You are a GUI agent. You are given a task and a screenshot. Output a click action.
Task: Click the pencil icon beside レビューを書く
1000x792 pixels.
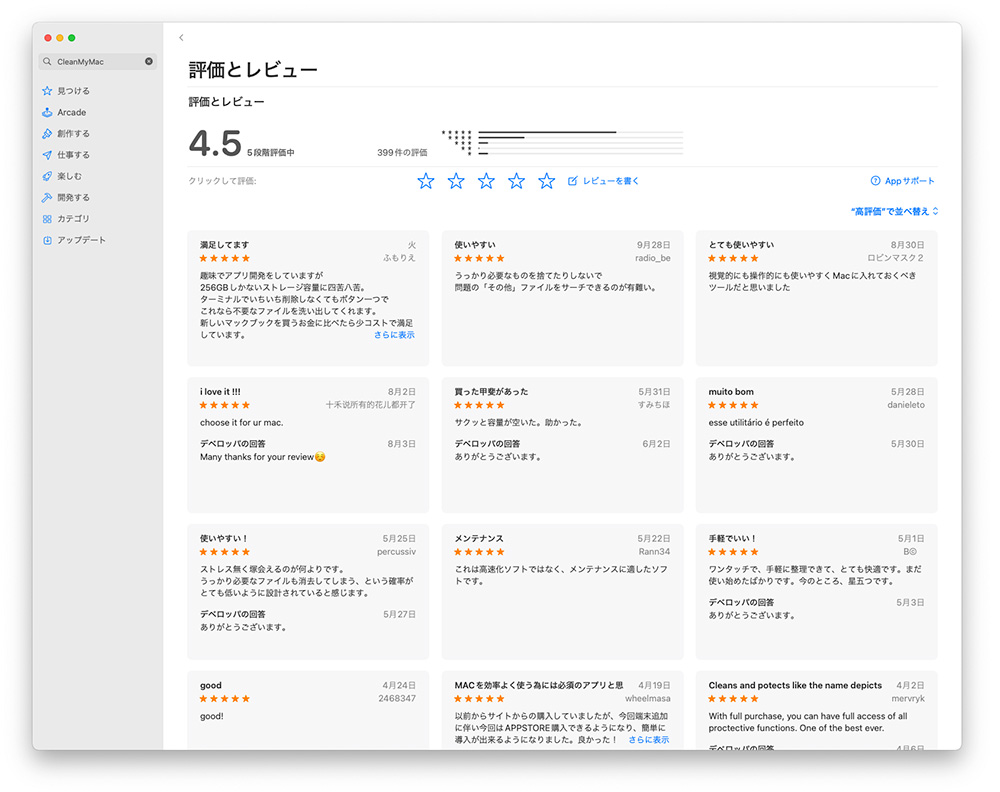coord(572,181)
